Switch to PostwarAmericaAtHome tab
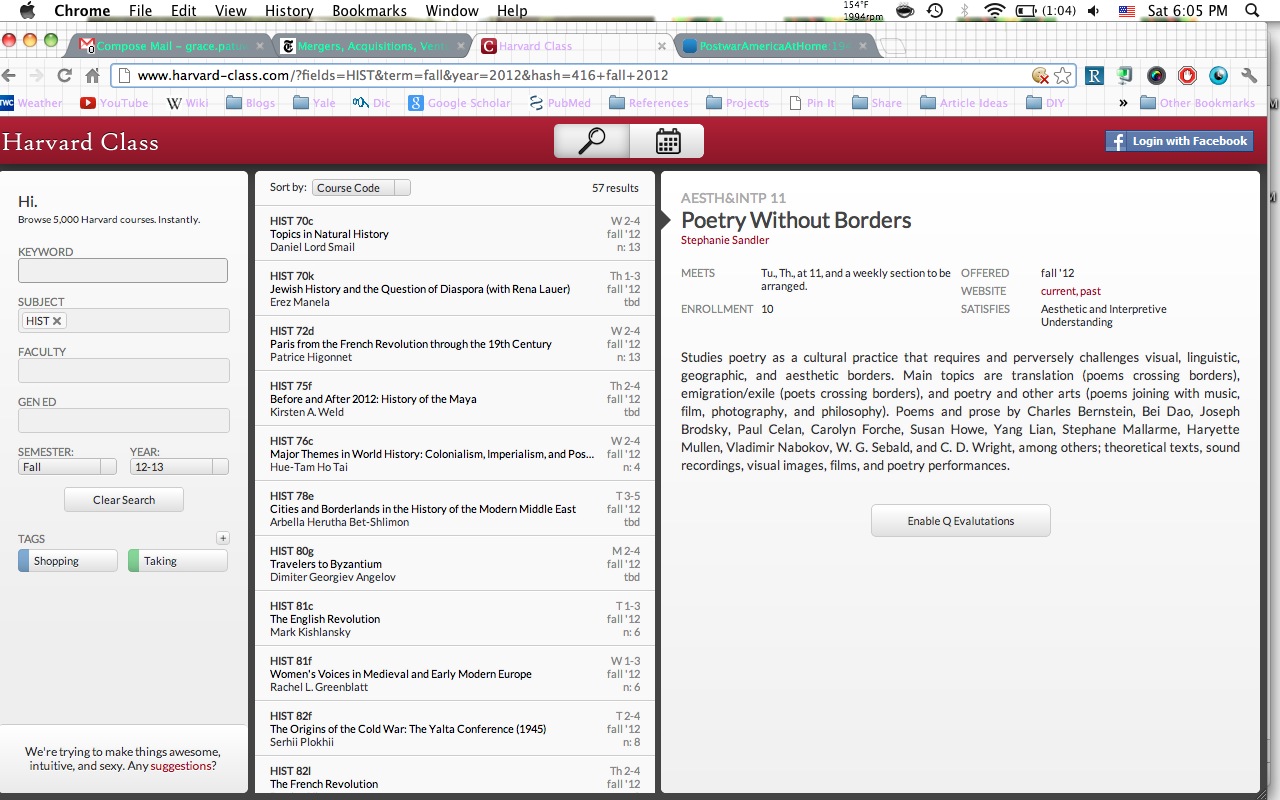Viewport: 1280px width, 800px height. 775,46
